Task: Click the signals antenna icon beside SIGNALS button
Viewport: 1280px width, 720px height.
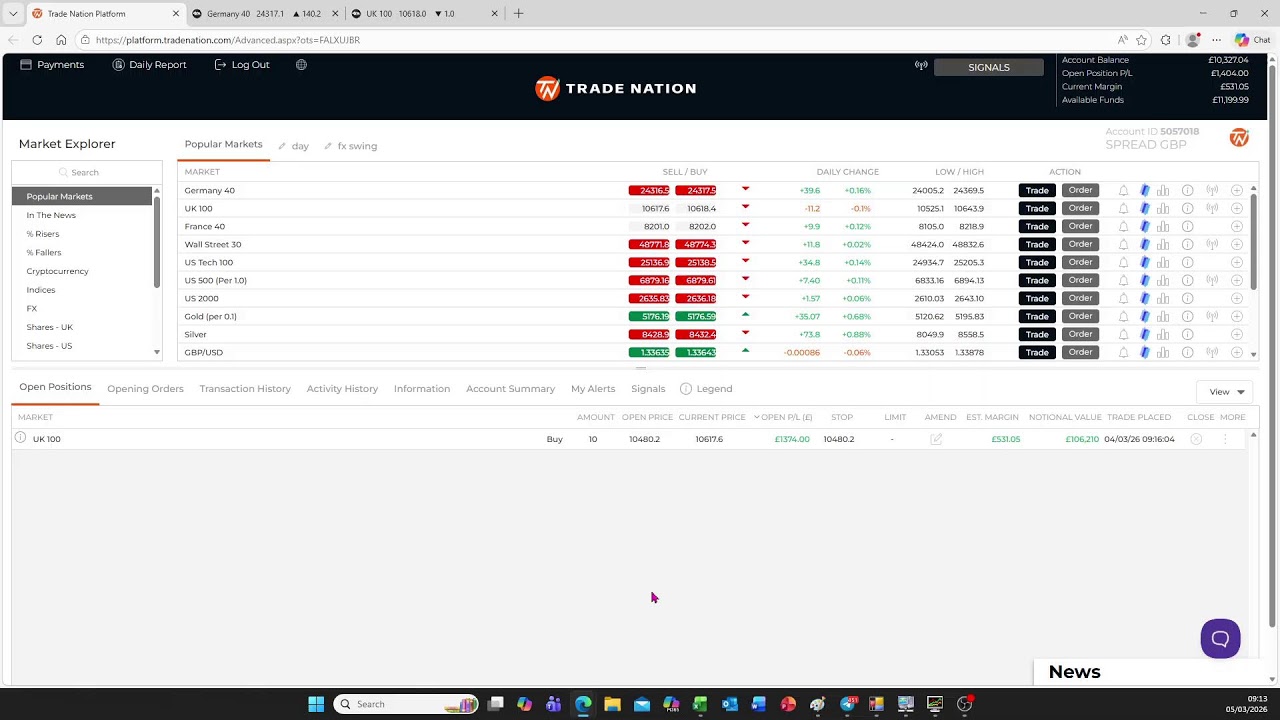Action: [x=921, y=66]
